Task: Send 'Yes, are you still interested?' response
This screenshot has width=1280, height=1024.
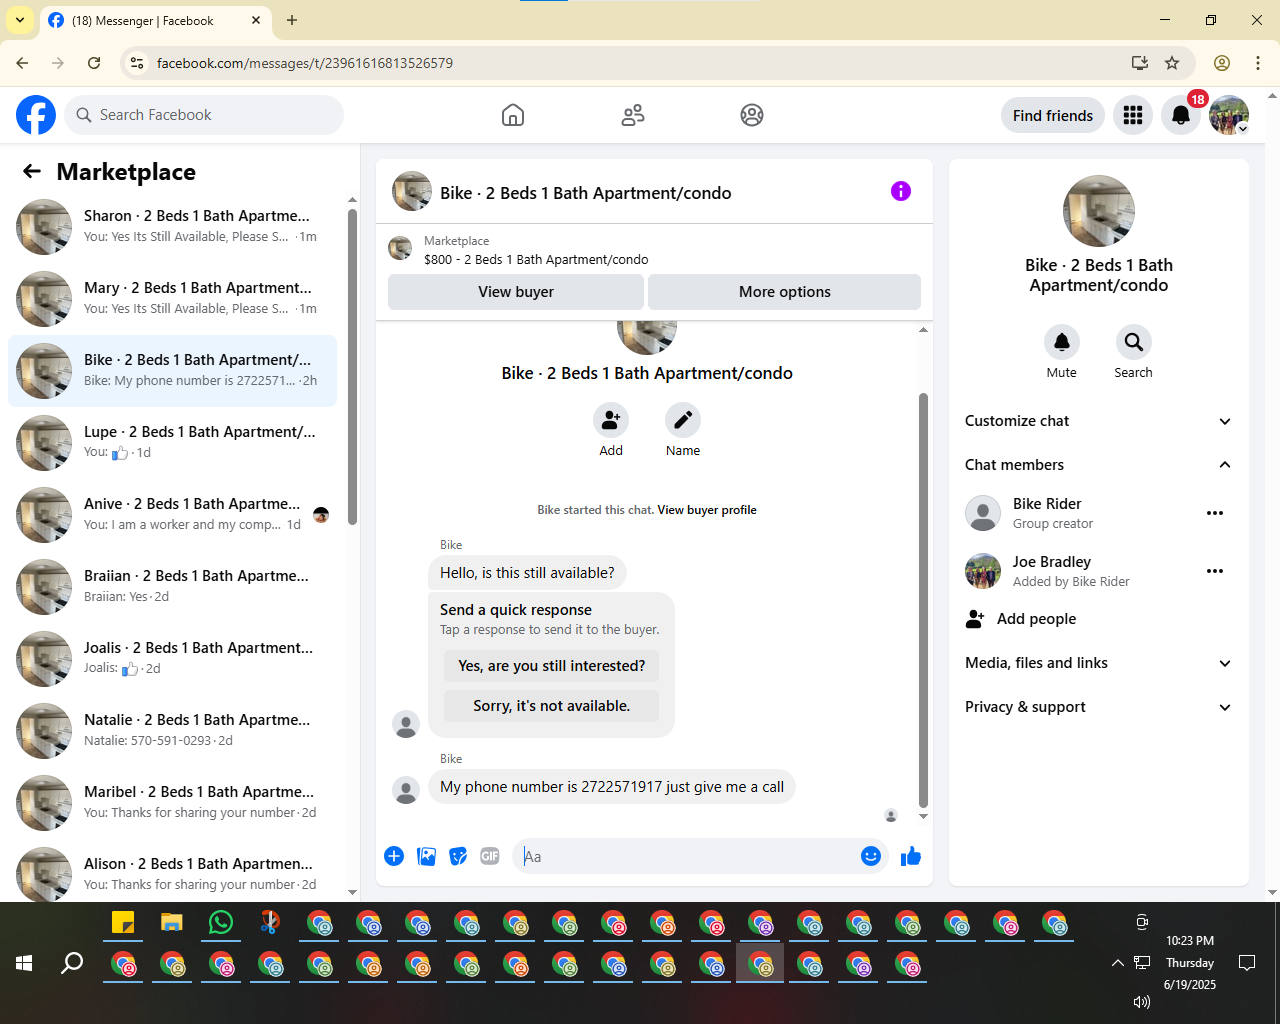Action: click(x=552, y=666)
